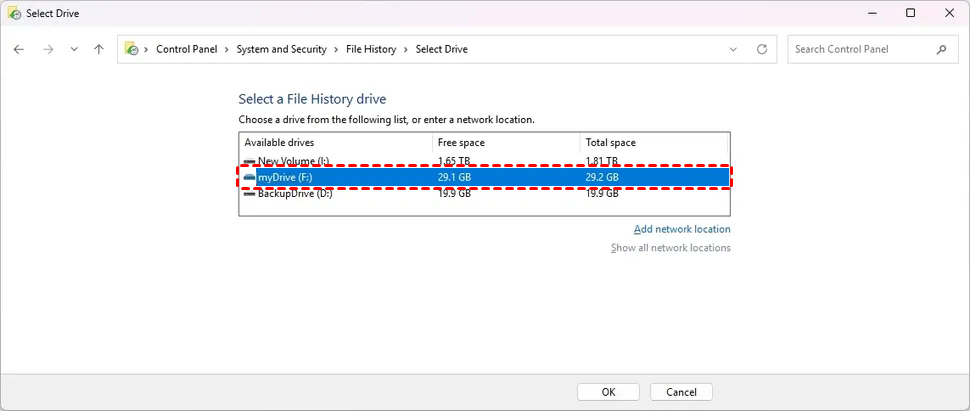Open Control Panel in the breadcrumb
970x411 pixels.
(x=188, y=49)
